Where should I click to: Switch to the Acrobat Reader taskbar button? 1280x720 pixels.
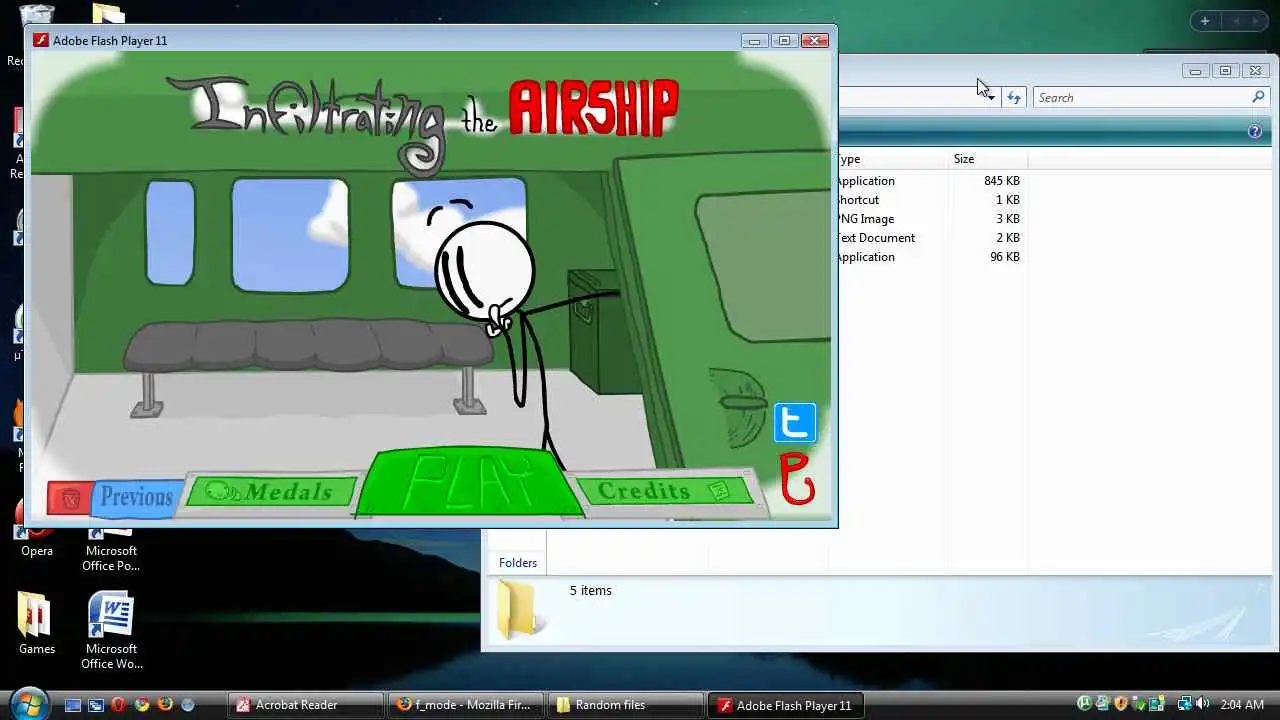pyautogui.click(x=306, y=705)
